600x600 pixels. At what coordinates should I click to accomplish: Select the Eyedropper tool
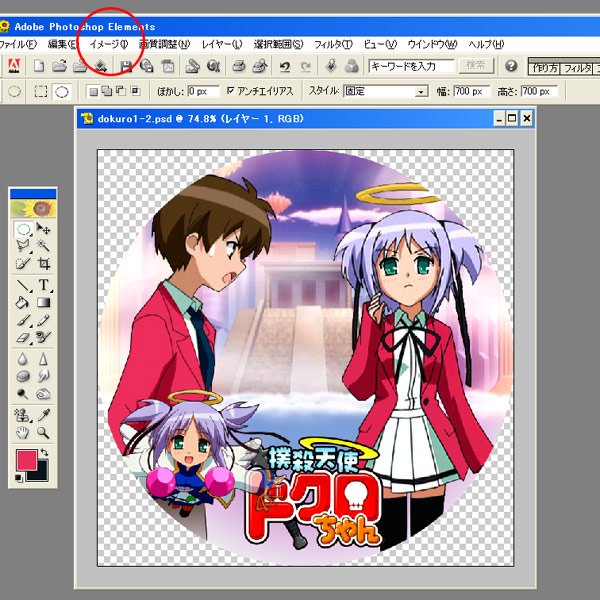[43, 415]
